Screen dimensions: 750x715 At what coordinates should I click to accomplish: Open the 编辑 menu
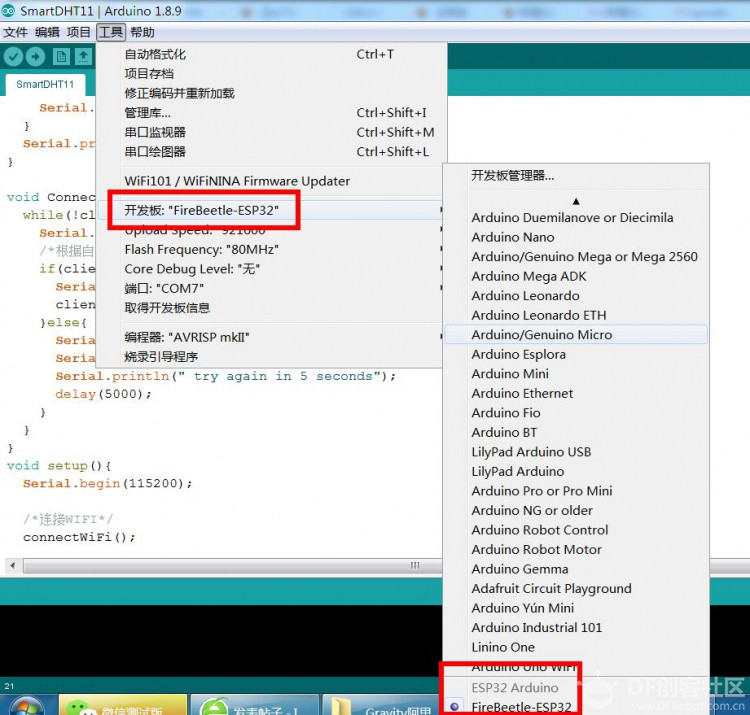click(x=47, y=33)
